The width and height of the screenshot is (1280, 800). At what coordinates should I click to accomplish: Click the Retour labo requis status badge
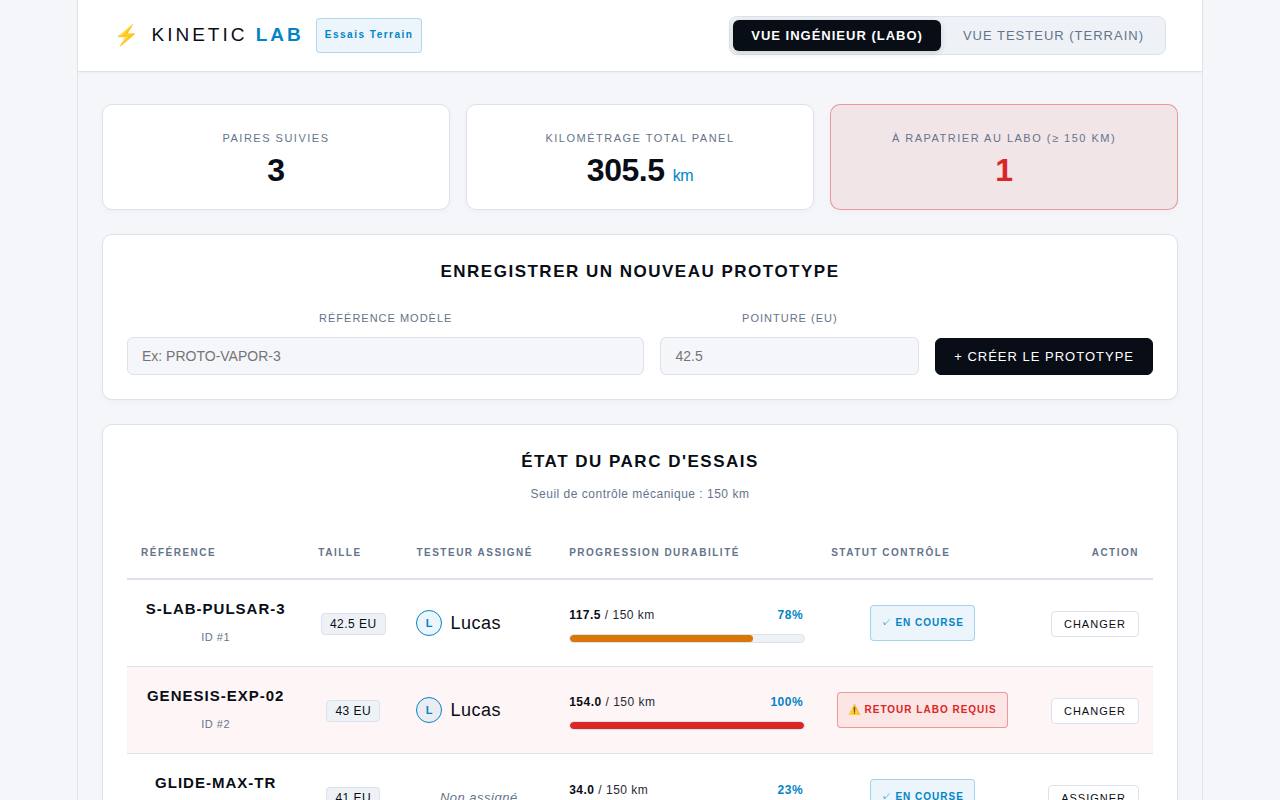pos(922,710)
